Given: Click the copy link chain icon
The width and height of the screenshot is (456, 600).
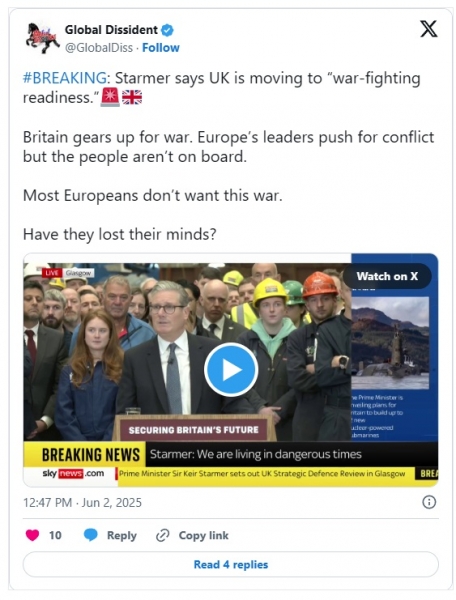Looking at the screenshot, I should point(163,535).
